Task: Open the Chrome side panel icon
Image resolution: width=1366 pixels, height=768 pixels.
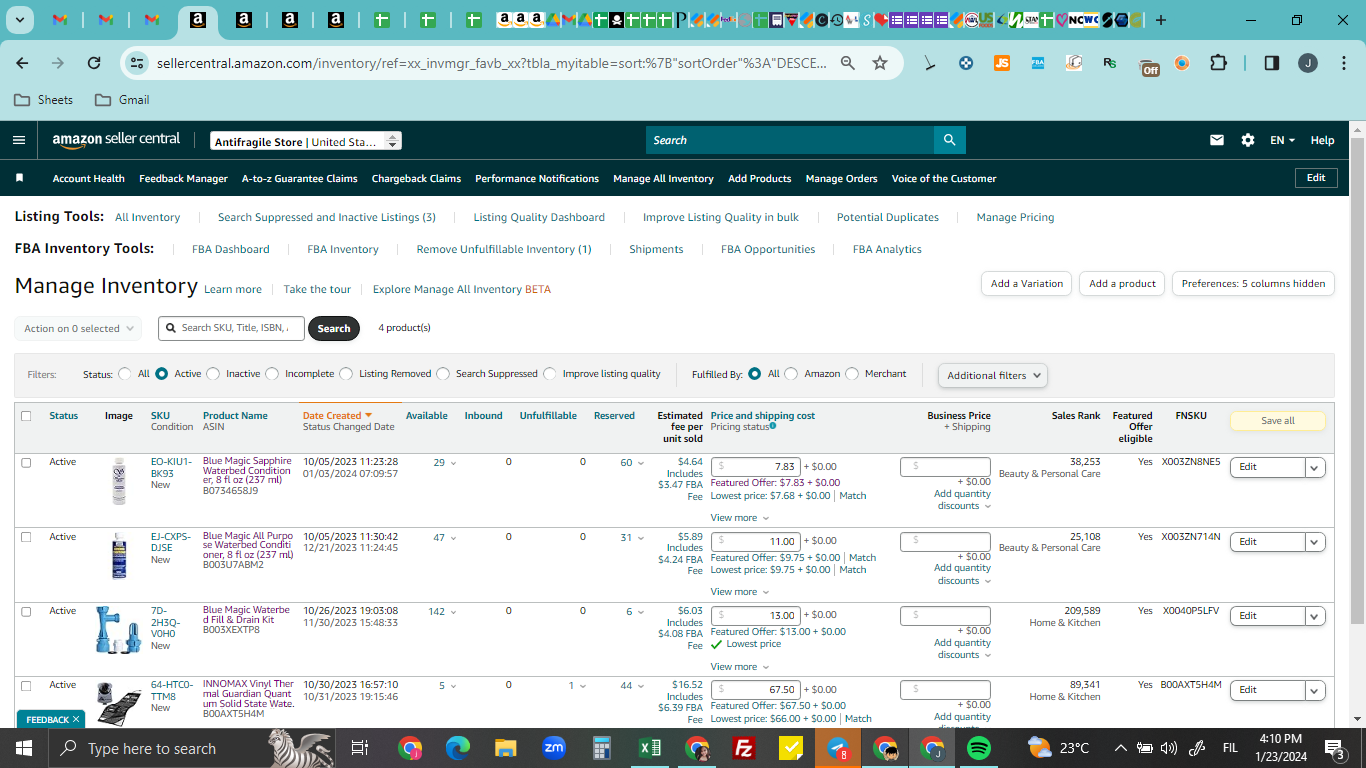Action: tap(1272, 63)
